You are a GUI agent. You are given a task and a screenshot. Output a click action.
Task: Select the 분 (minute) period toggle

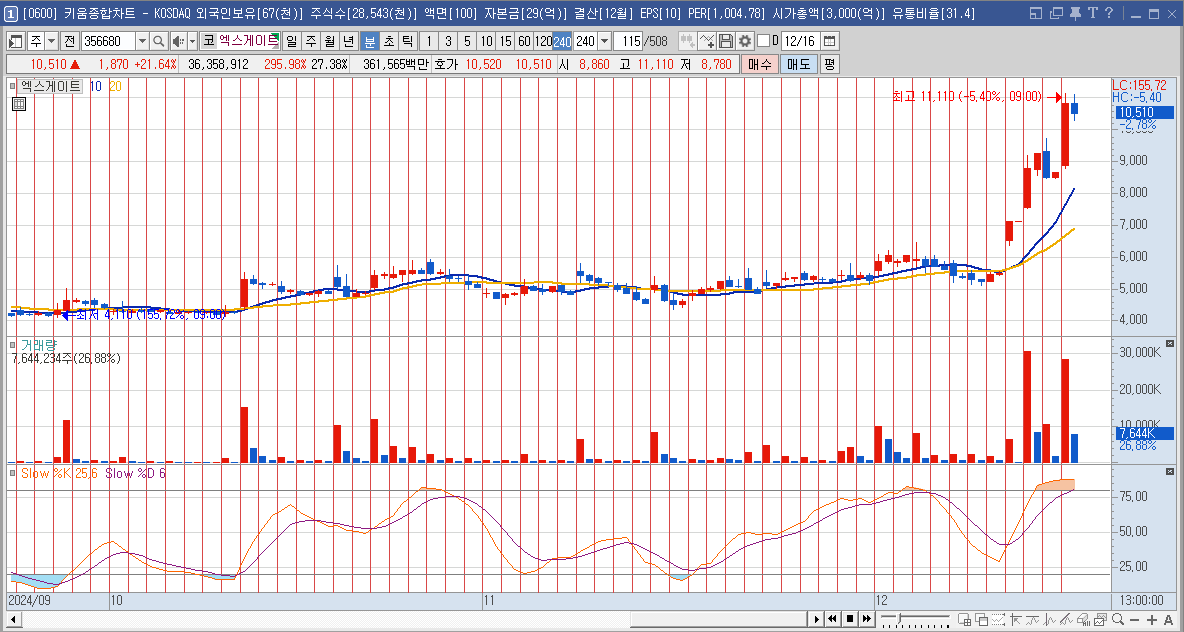coord(369,41)
